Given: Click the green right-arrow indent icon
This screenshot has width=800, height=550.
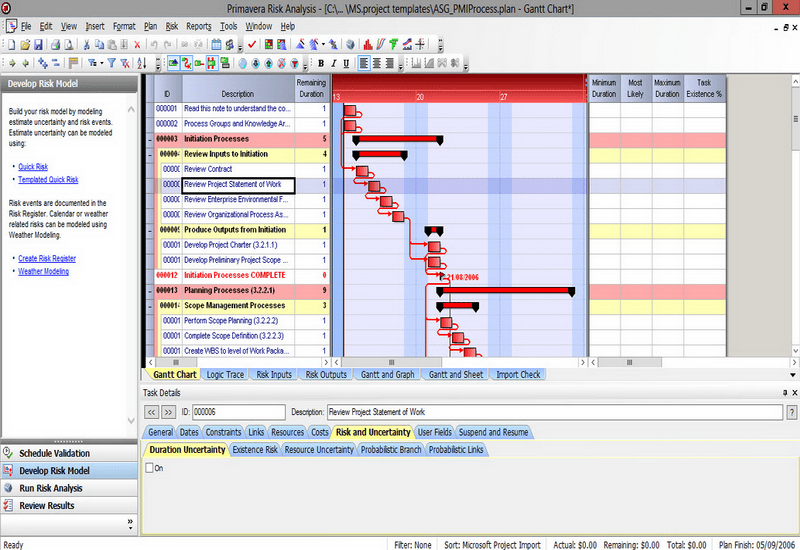Looking at the screenshot, I should click(12, 63).
